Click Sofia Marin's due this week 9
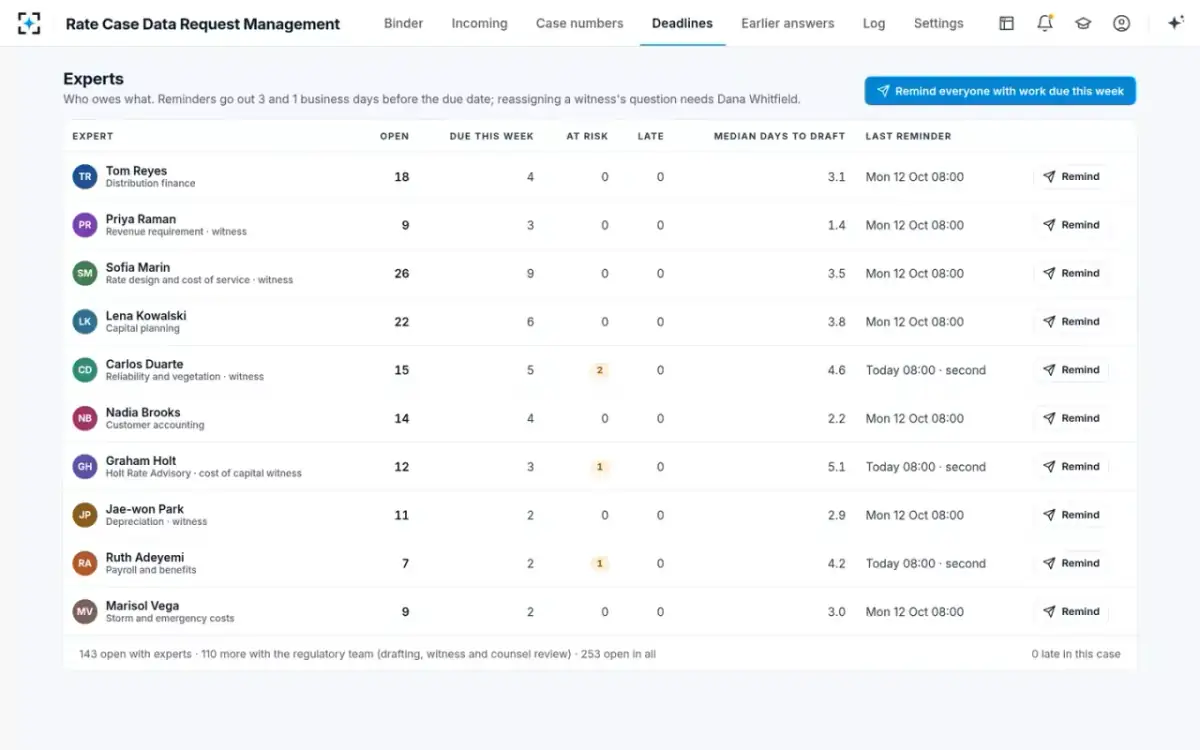 [x=530, y=273]
